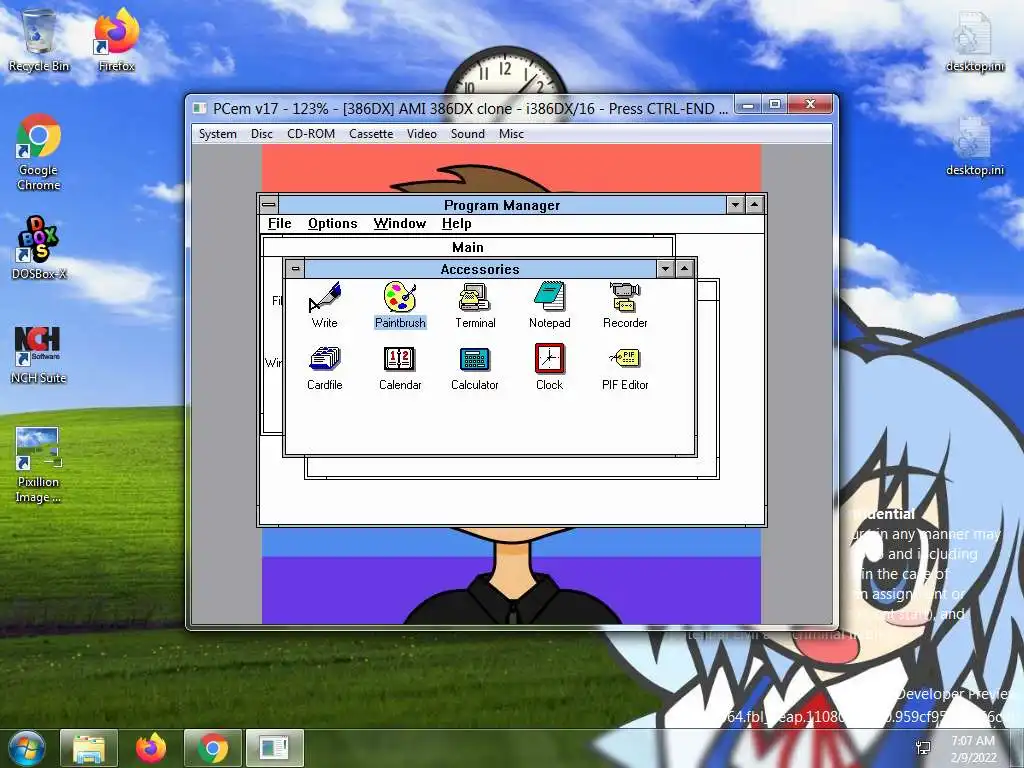The height and width of the screenshot is (768, 1024).
Task: Open Program Manager control-menu box
Action: (268, 205)
